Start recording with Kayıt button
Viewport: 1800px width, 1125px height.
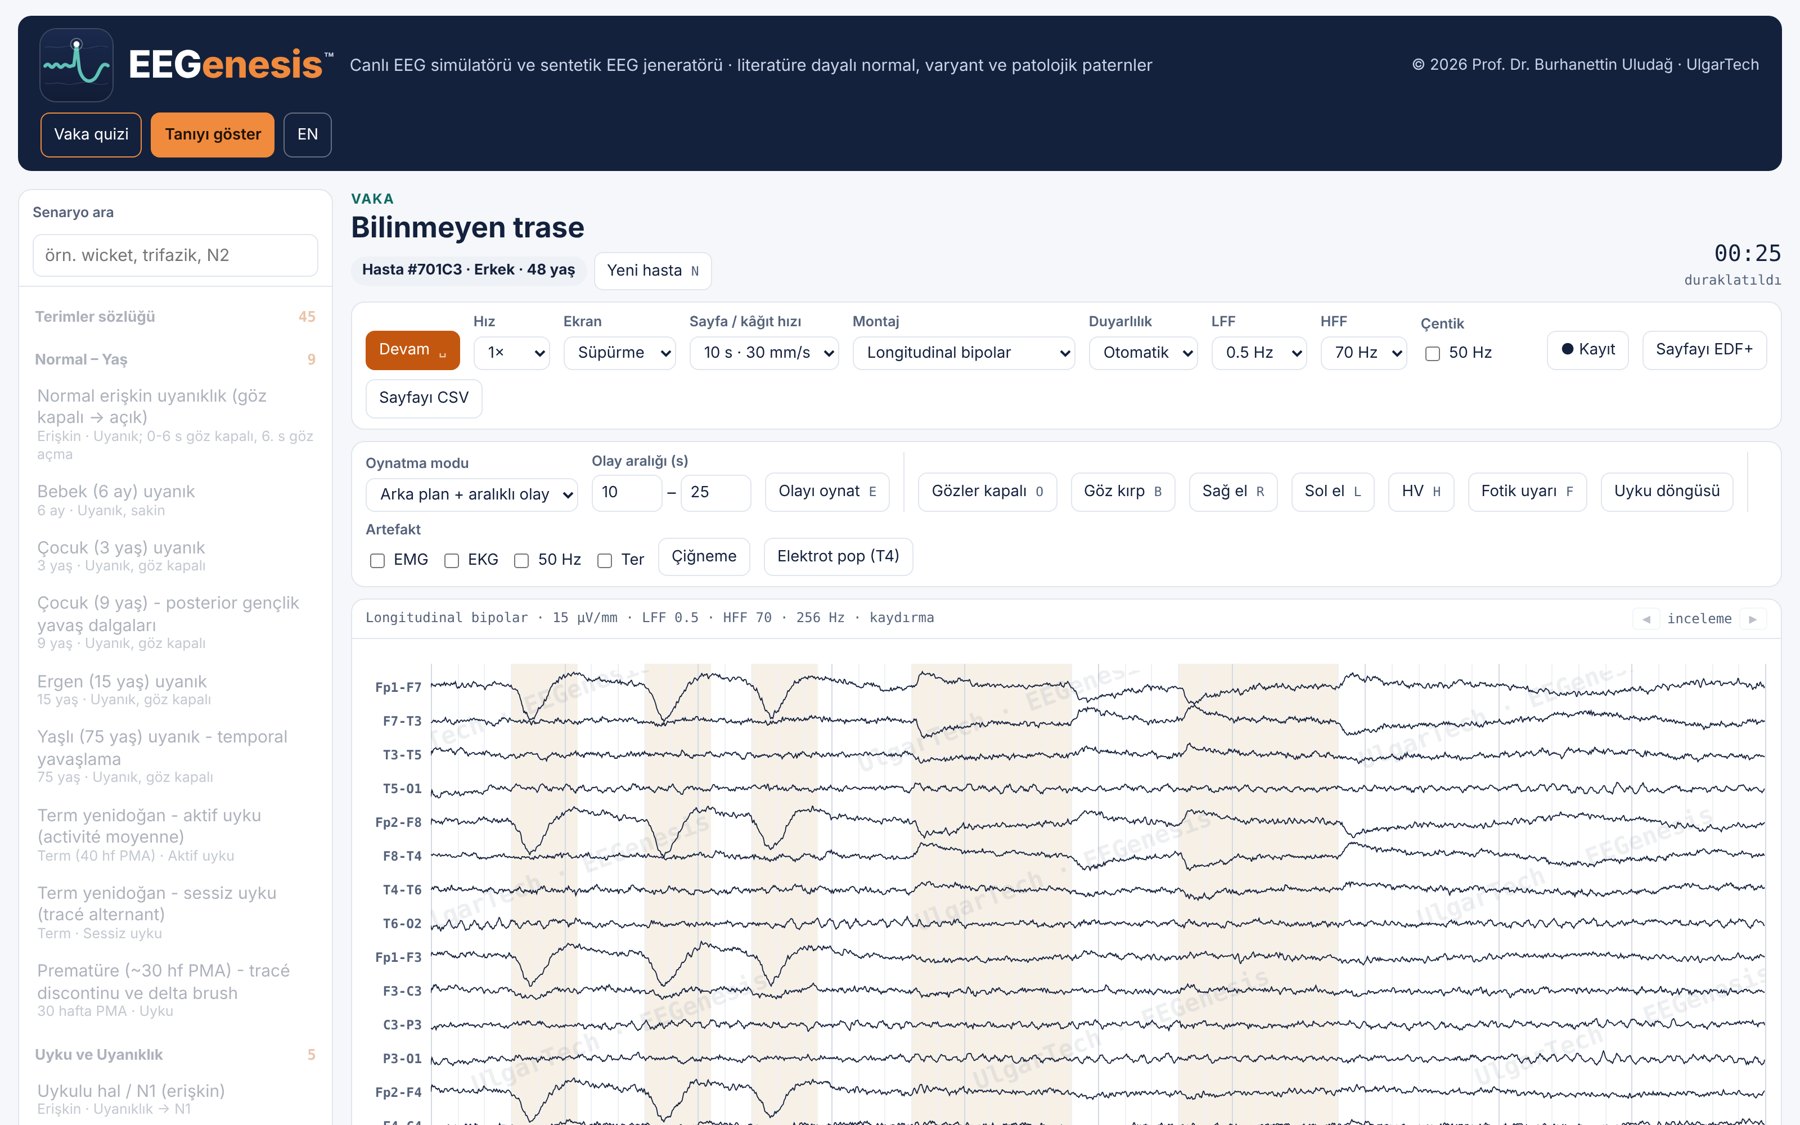(1588, 350)
